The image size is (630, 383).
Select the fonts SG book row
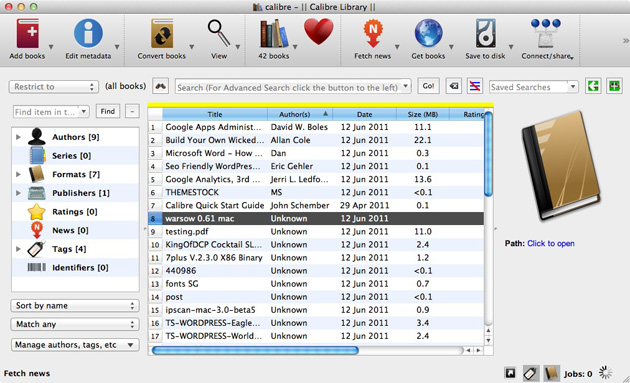tap(316, 284)
